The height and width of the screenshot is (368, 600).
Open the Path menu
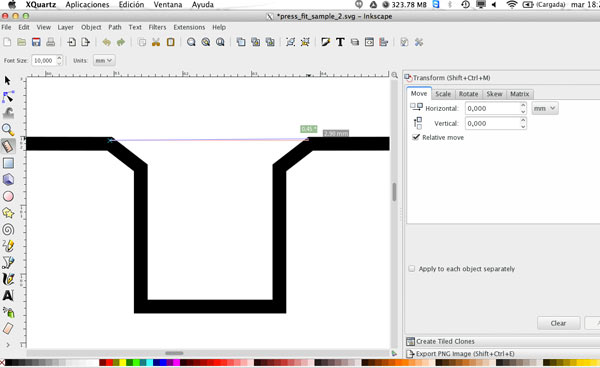[x=114, y=27]
